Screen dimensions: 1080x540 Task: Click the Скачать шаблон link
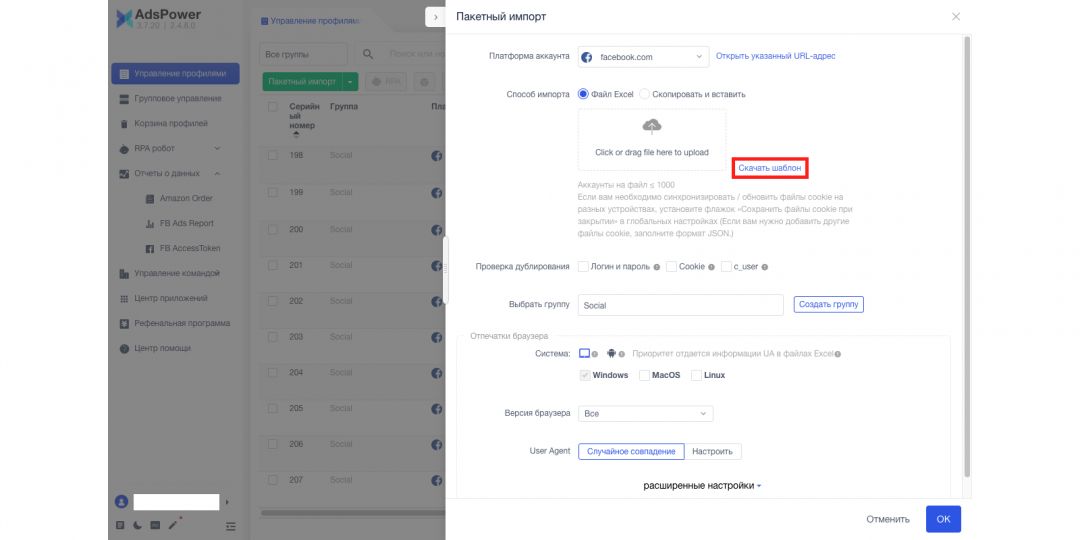[769, 167]
